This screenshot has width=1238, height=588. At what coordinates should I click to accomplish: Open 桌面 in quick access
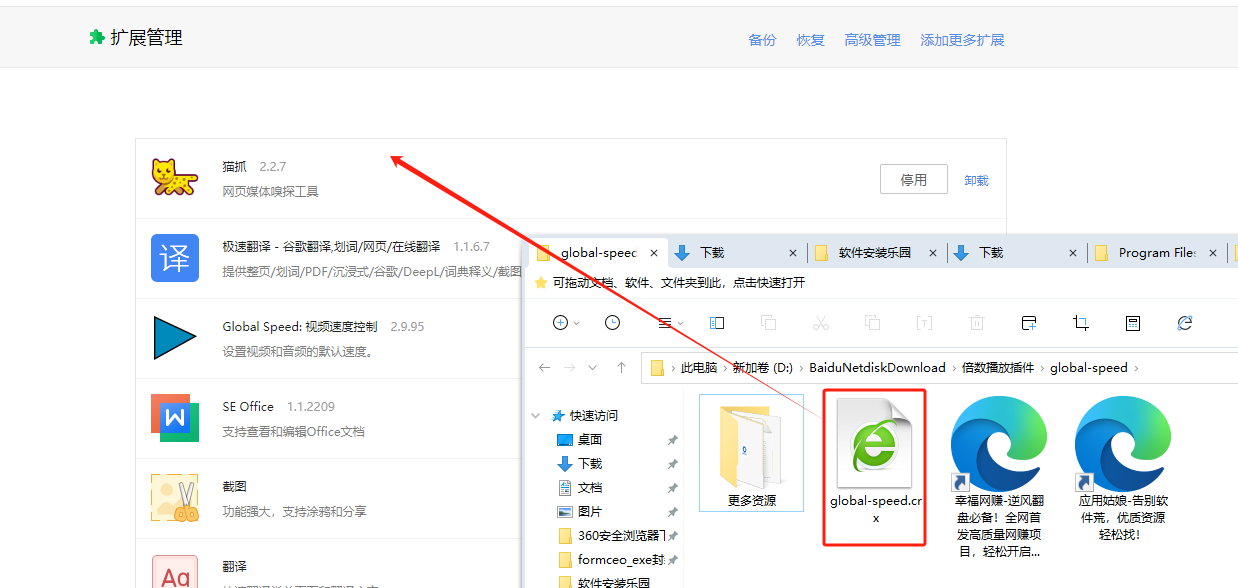click(x=589, y=440)
